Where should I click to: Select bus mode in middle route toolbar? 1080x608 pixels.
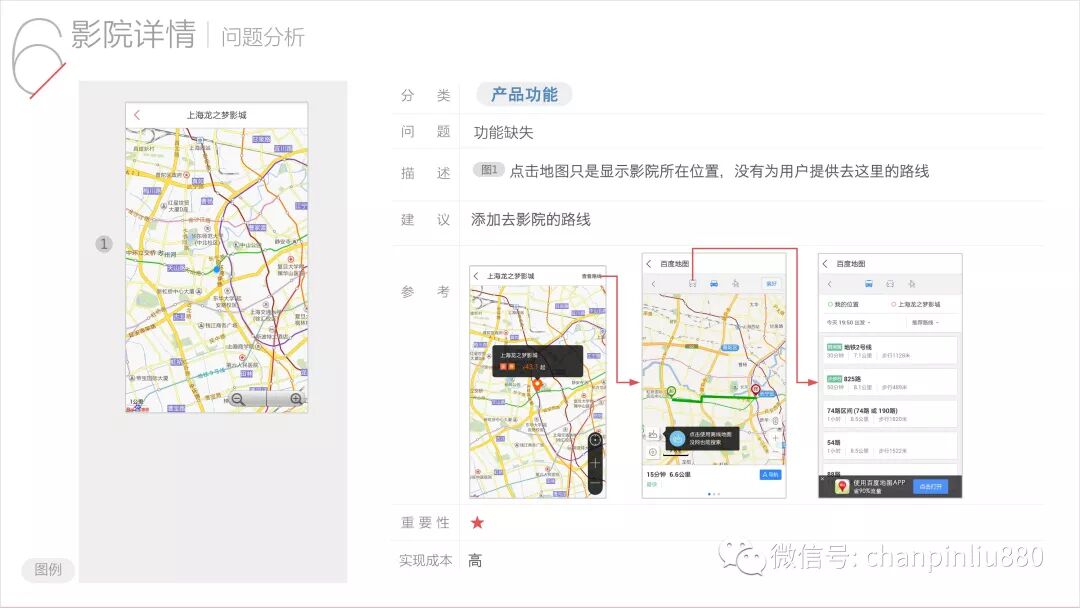(693, 284)
